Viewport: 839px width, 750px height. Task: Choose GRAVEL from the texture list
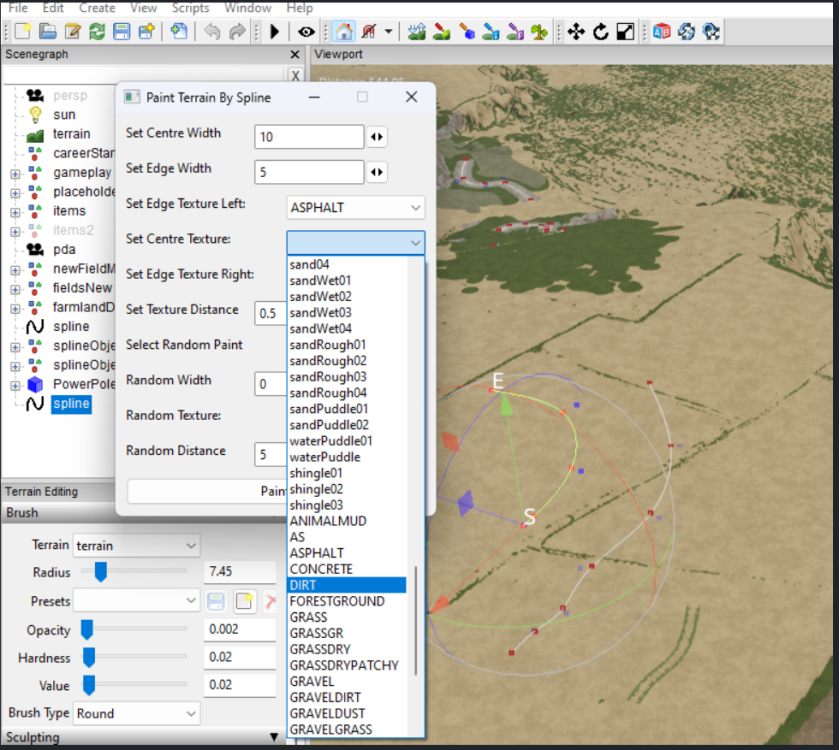(312, 681)
